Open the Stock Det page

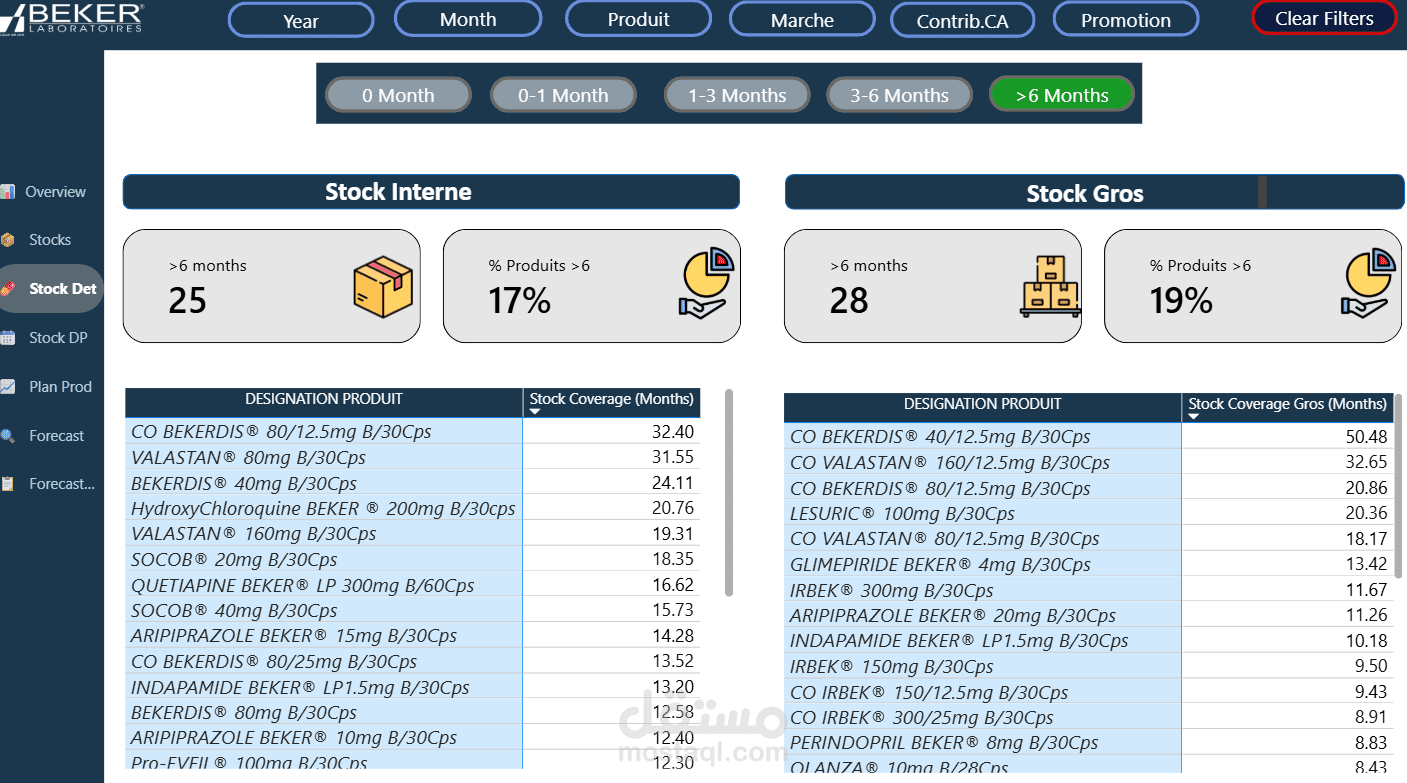[x=63, y=289]
